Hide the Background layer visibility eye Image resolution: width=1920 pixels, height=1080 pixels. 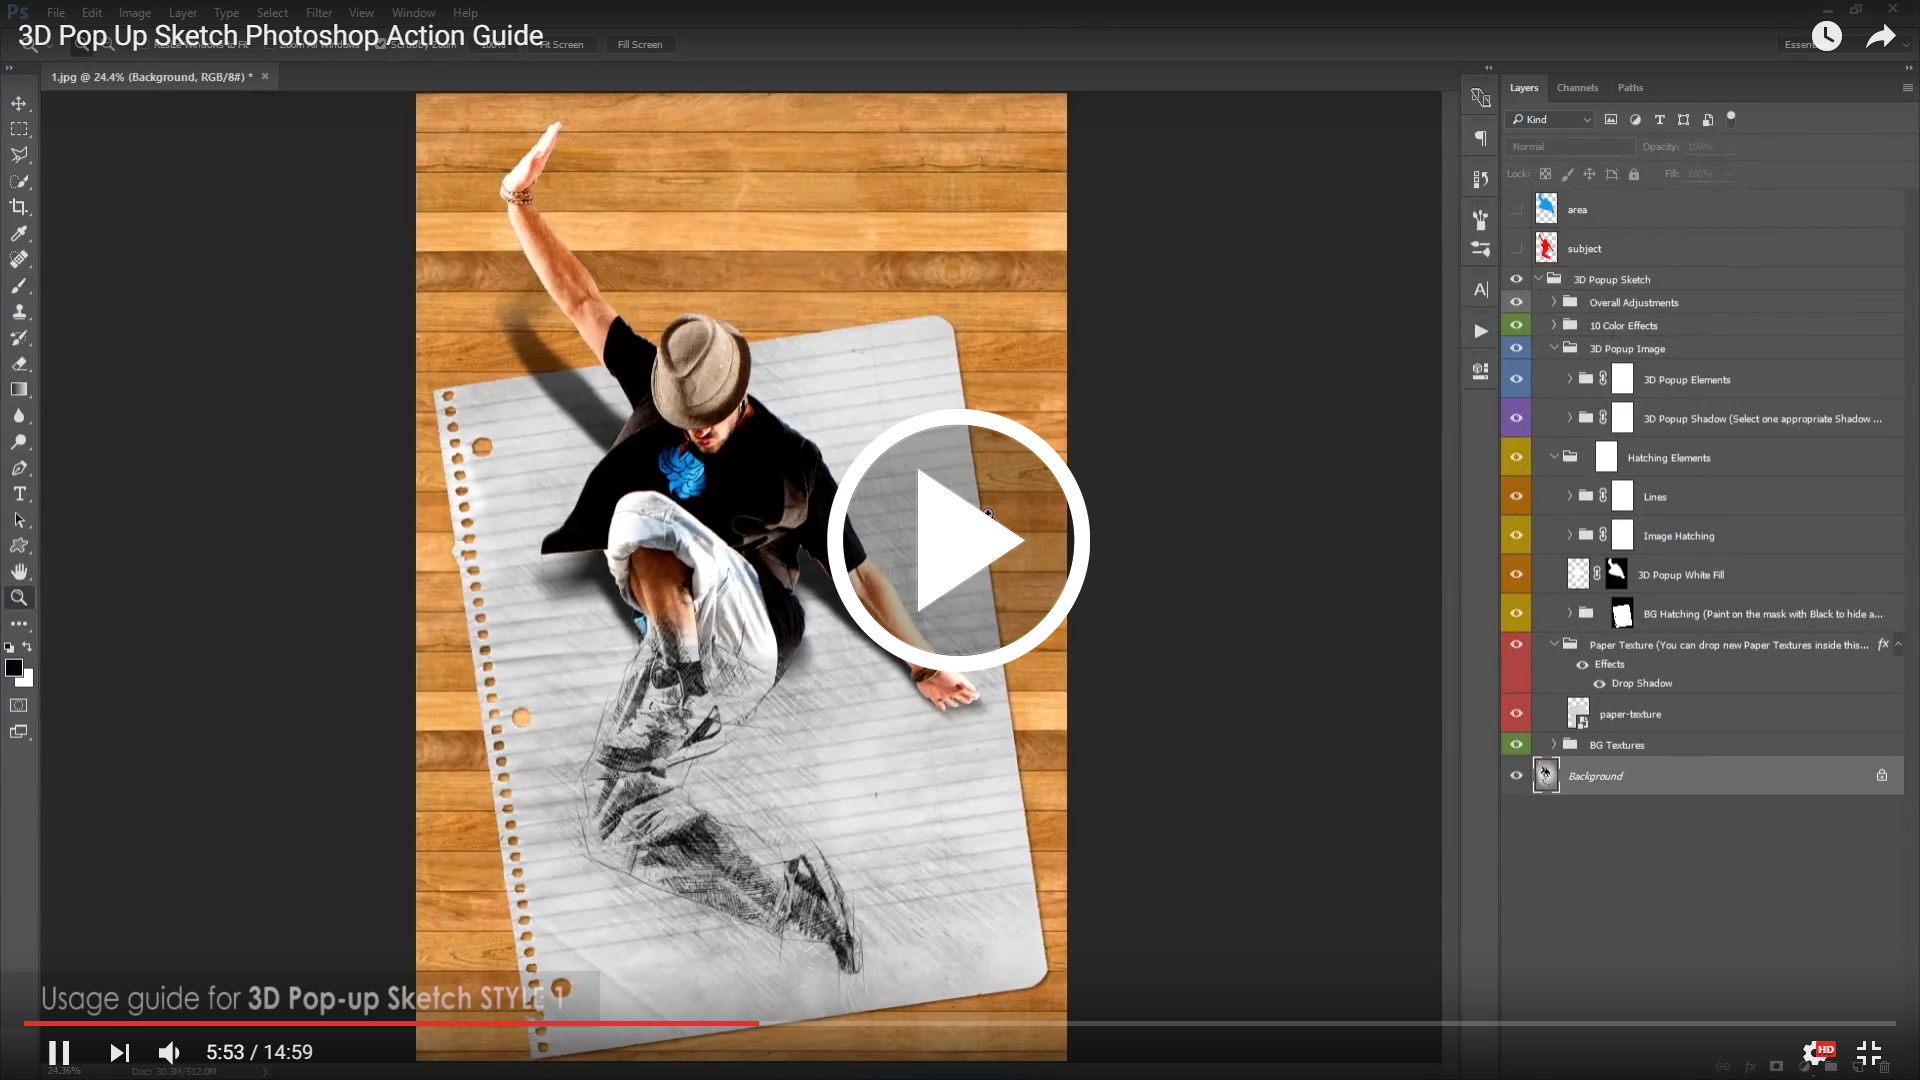(x=1516, y=776)
